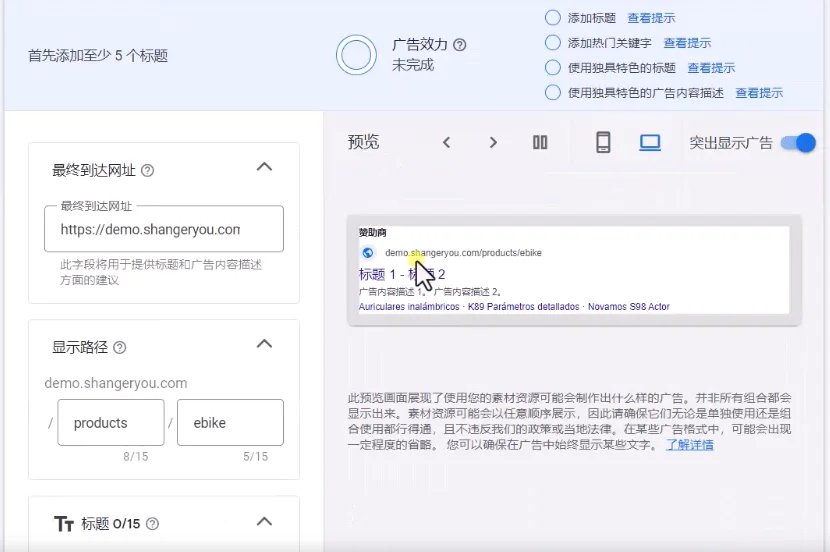Viewport: 830px width, 552px height.
Task: Open 查看提示 link for 添加热门关键字
Action: (687, 43)
